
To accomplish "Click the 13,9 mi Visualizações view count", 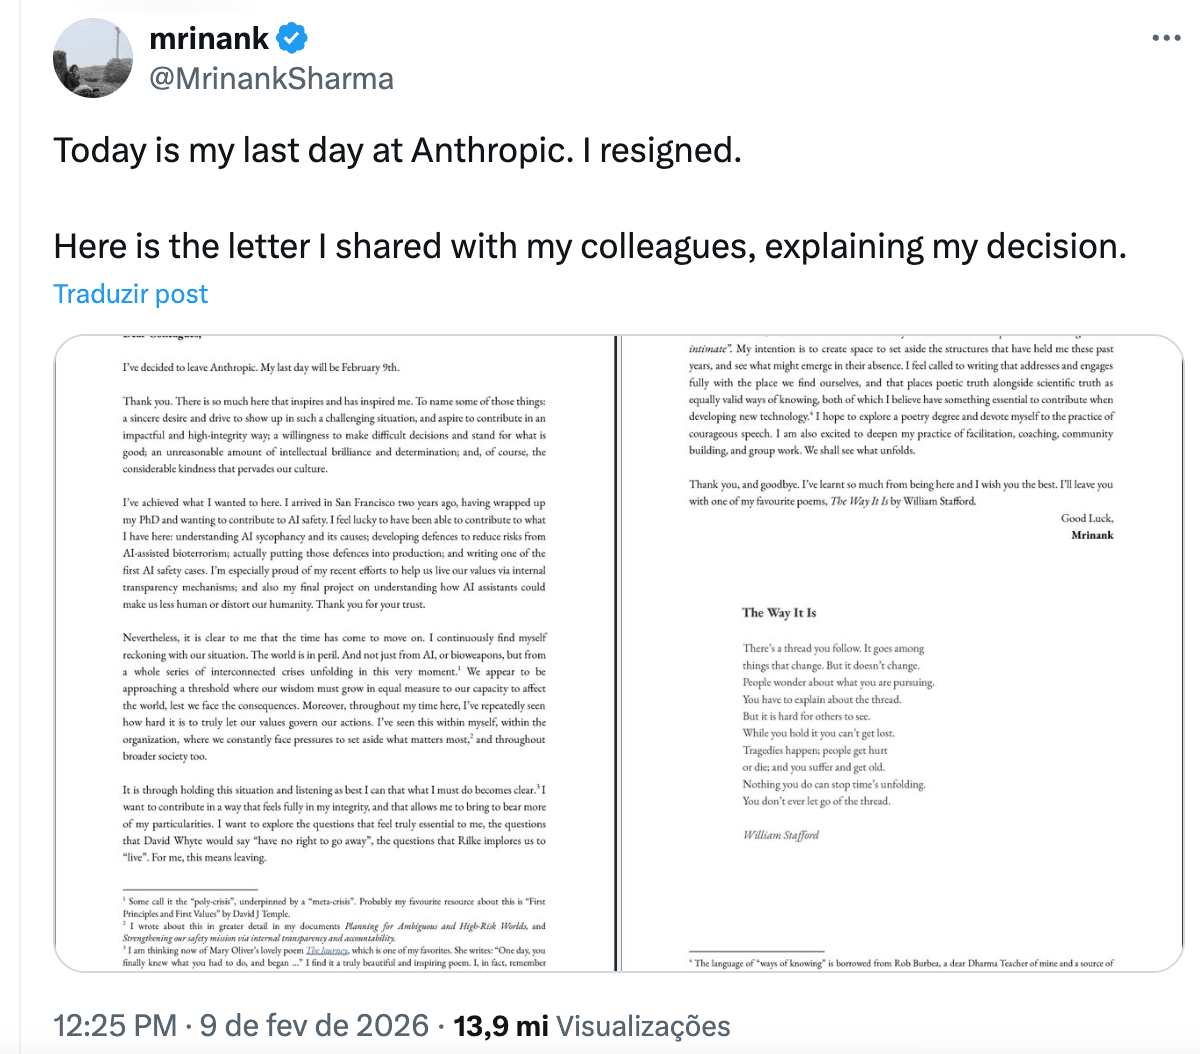I will click(x=591, y=1026).
